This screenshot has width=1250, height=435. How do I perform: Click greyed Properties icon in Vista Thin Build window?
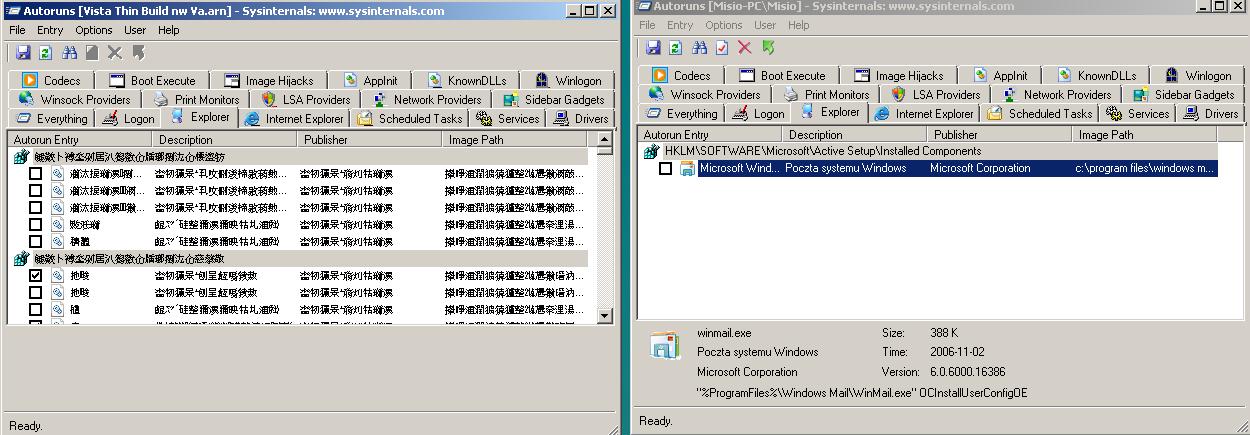(x=92, y=53)
